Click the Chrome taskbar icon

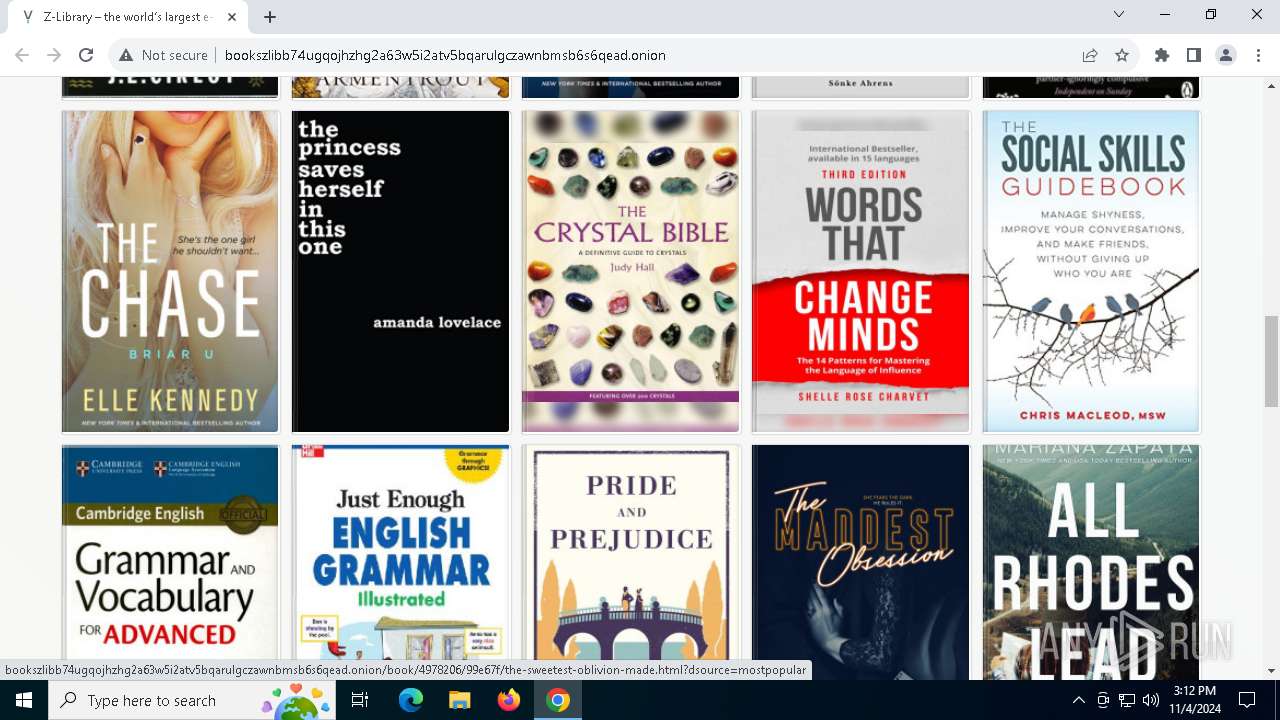(558, 700)
